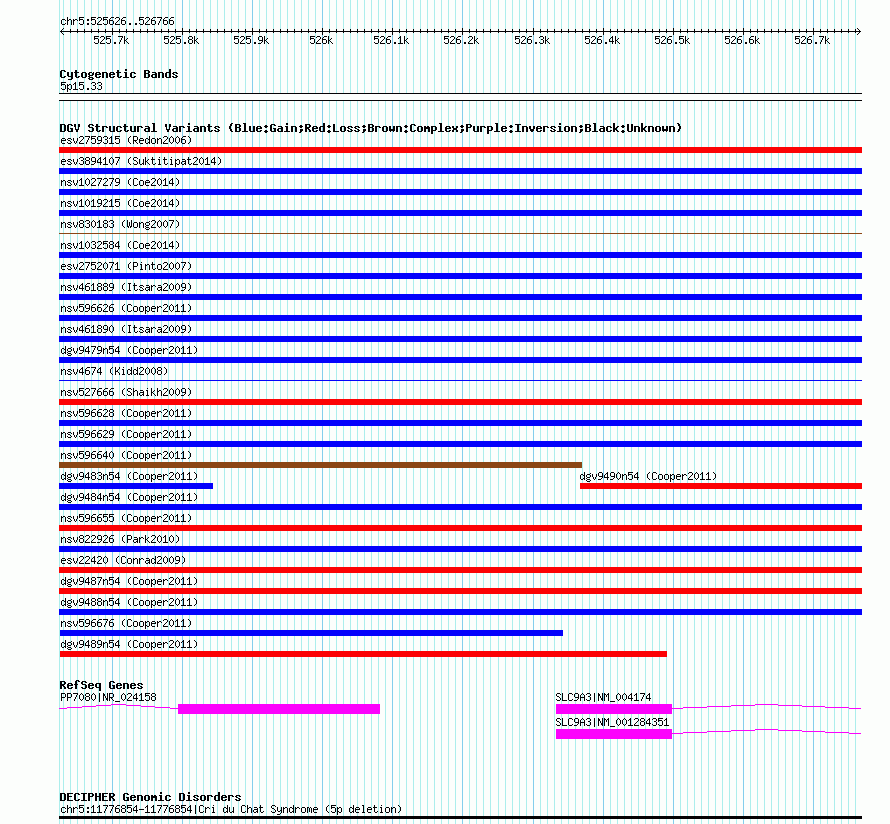Click the short blue bar under dgv9483n54
The image size is (890, 824).
[136, 486]
